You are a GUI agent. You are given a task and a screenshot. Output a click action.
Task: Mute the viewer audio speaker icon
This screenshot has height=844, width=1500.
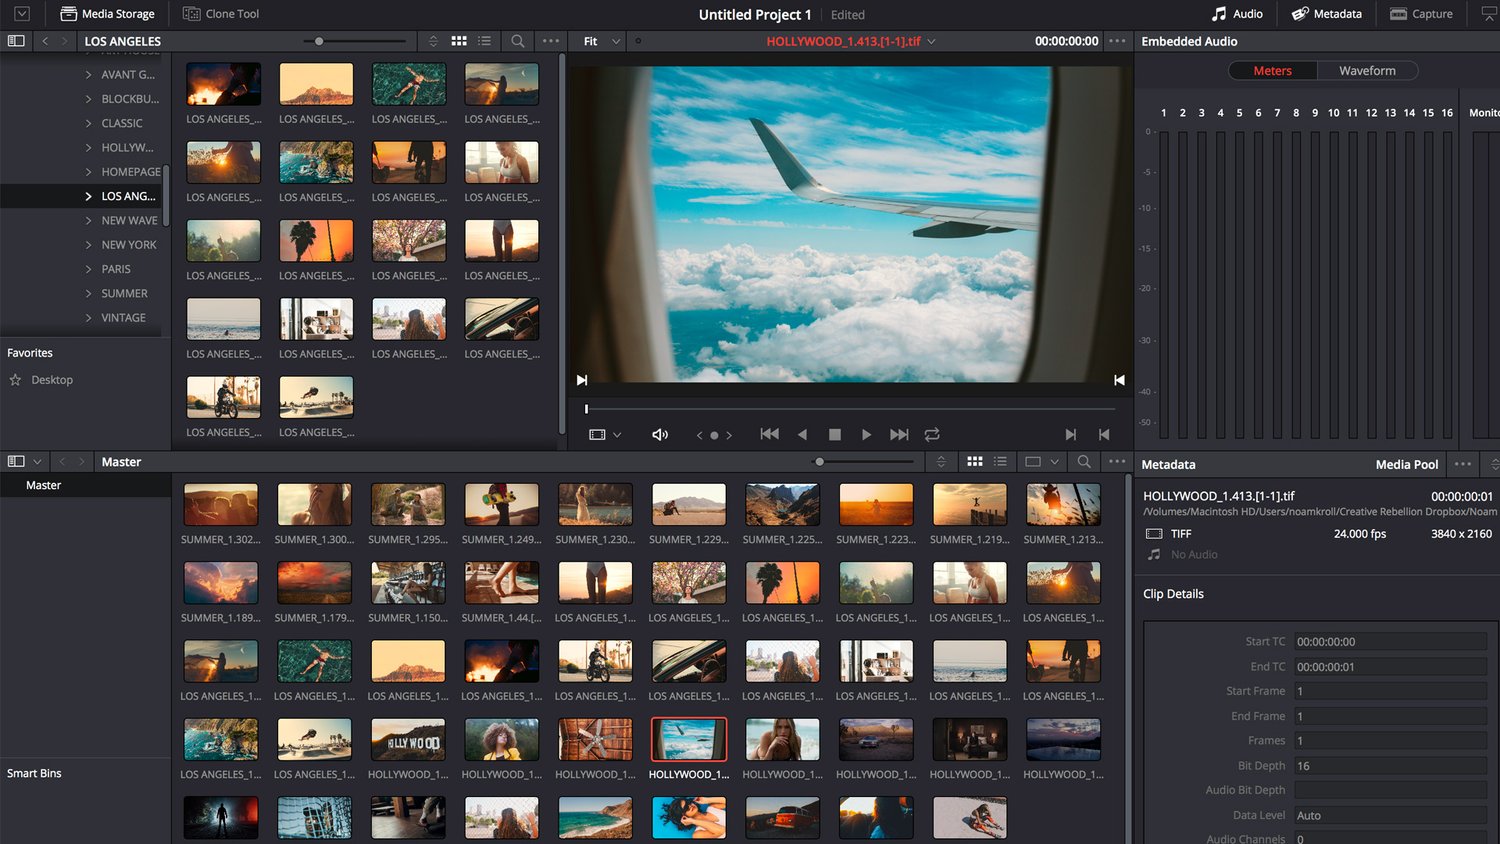point(660,435)
